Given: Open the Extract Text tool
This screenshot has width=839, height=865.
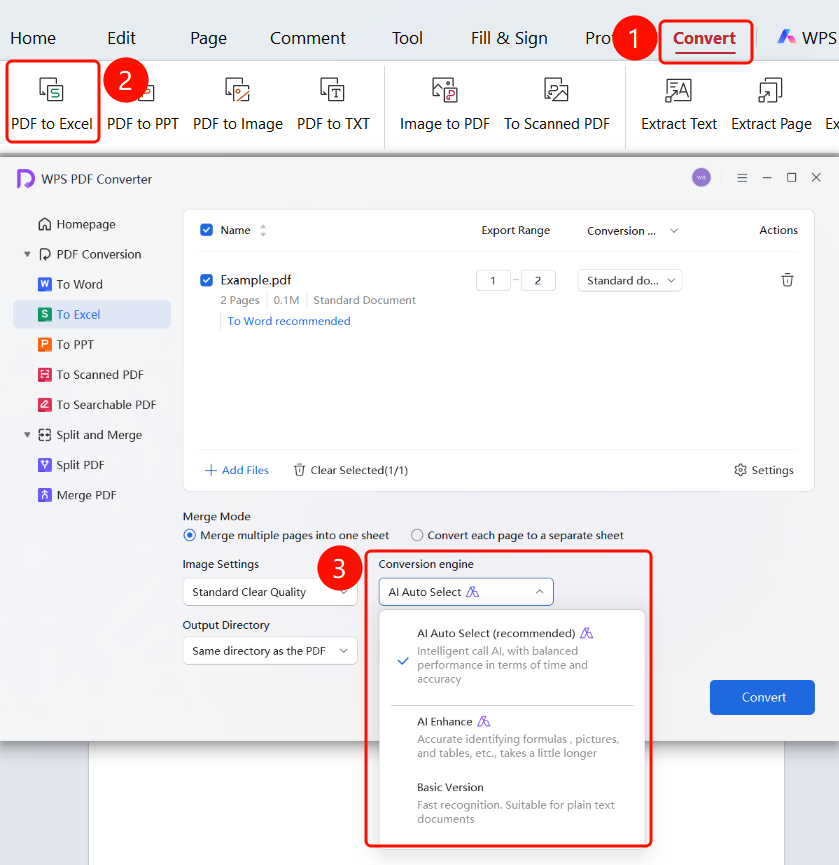Looking at the screenshot, I should (x=678, y=103).
